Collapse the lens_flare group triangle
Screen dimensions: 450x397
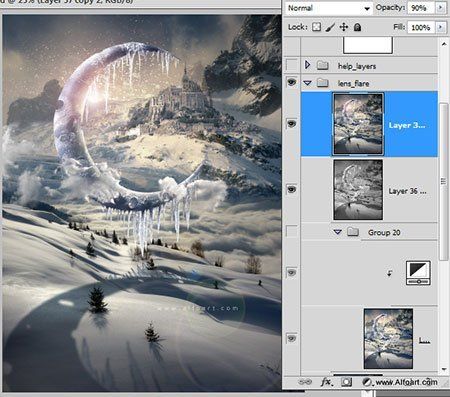pos(307,83)
